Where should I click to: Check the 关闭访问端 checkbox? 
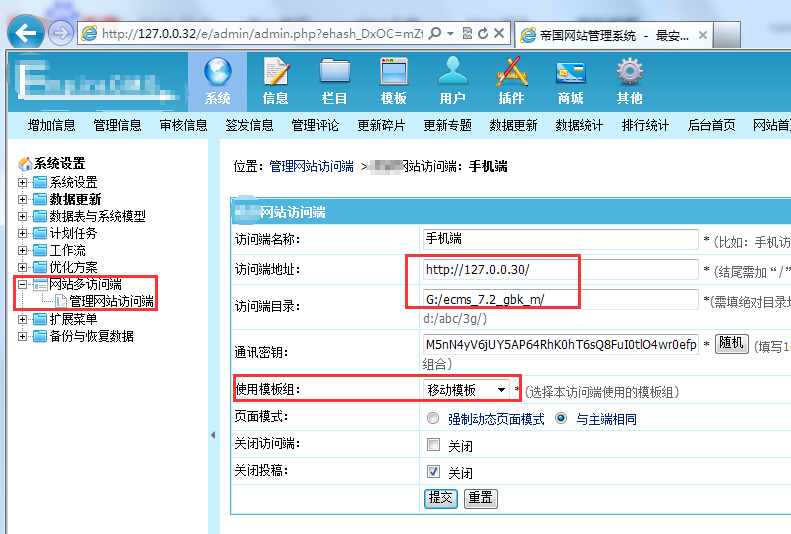[x=433, y=444]
